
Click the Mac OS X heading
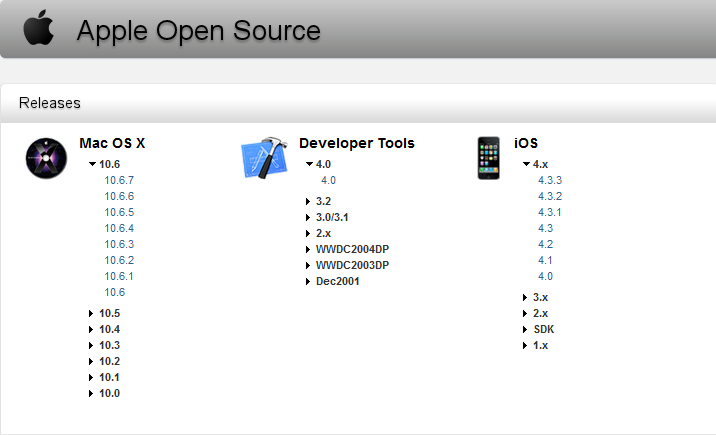(x=112, y=143)
